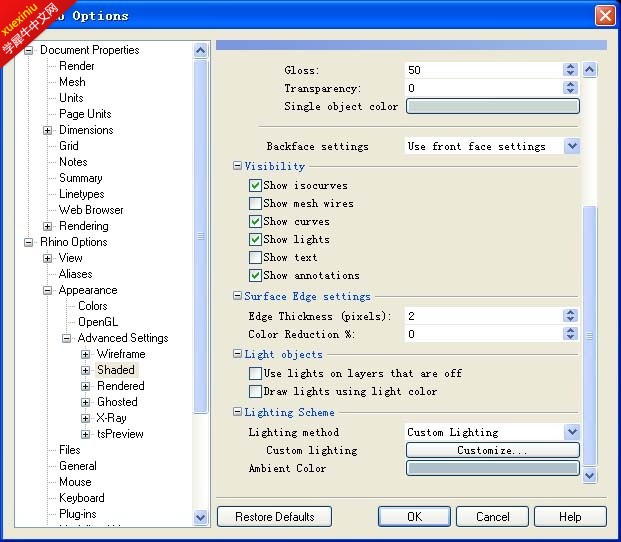Click the Customize... lighting button

point(493,451)
